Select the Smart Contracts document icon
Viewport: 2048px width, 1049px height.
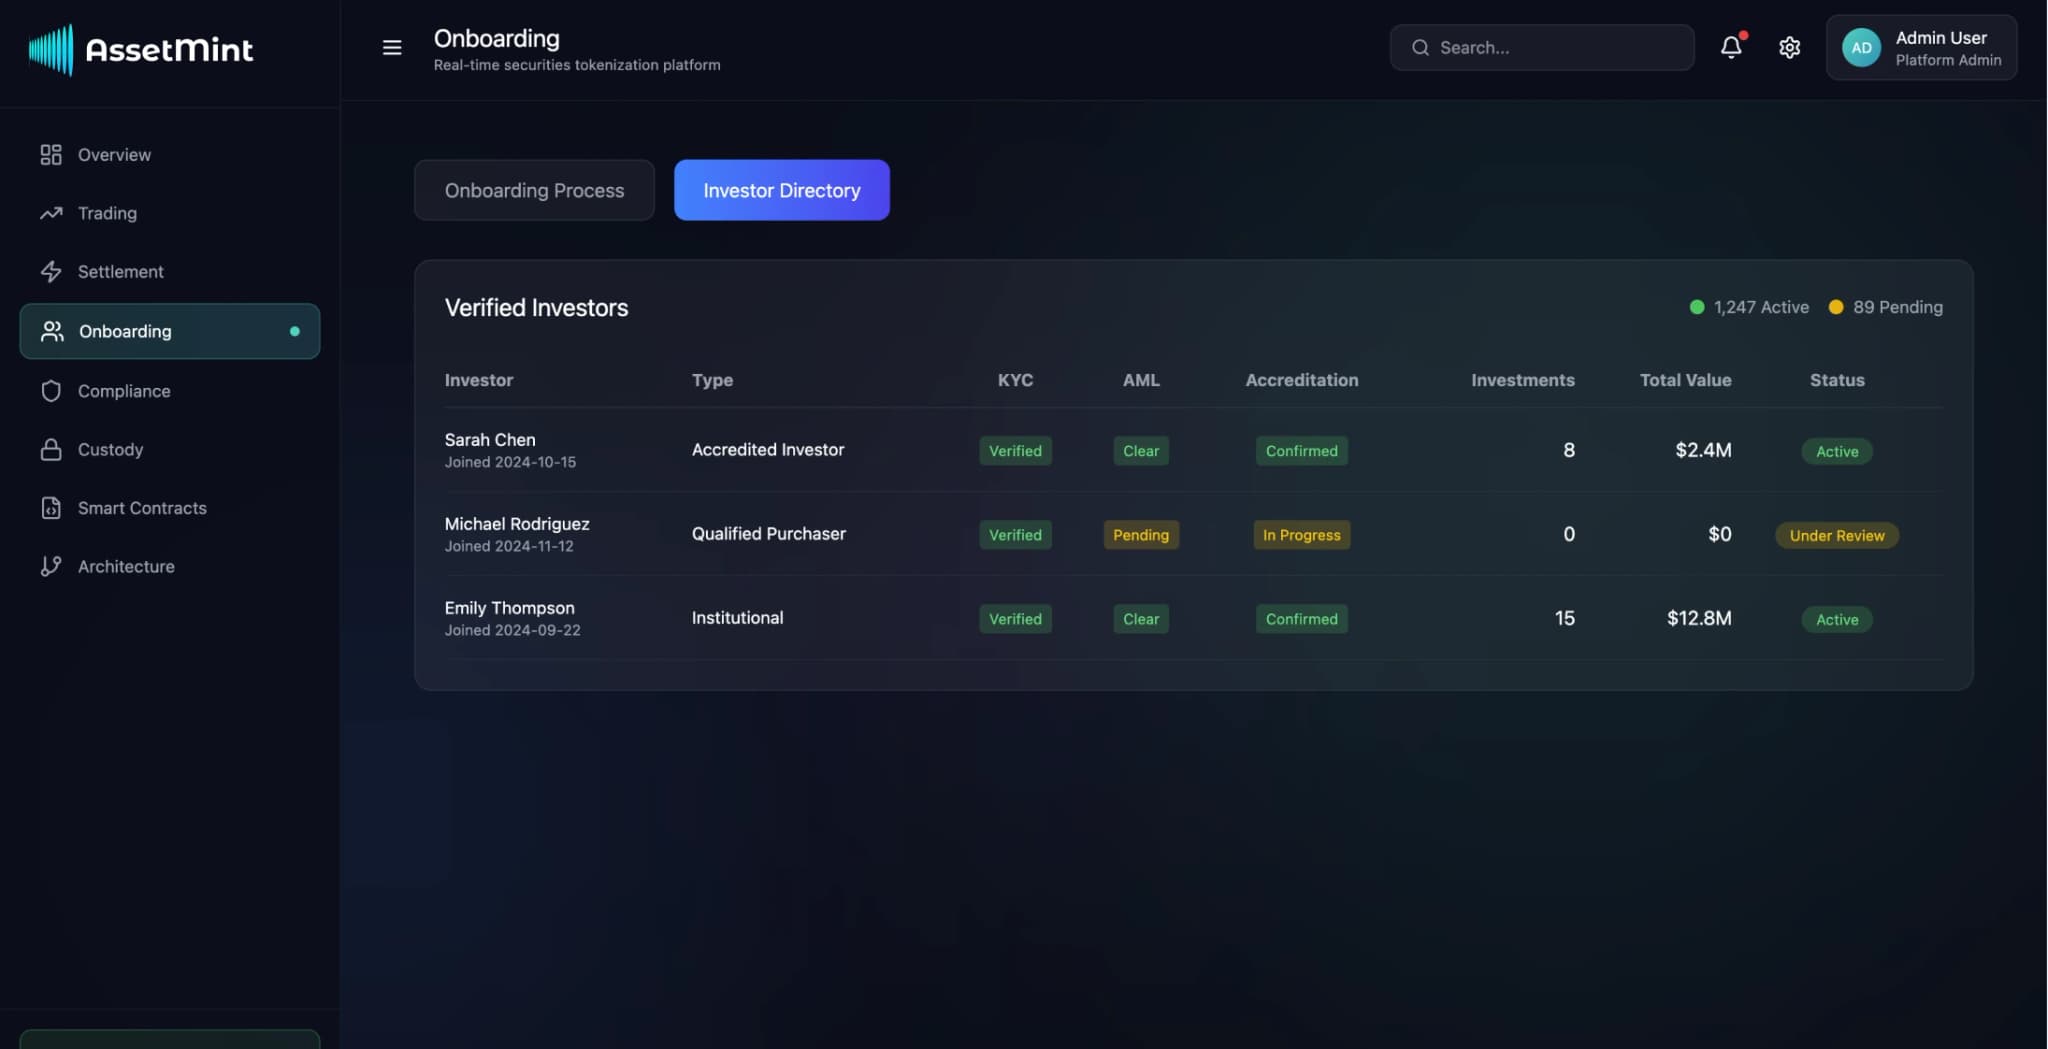click(x=52, y=507)
